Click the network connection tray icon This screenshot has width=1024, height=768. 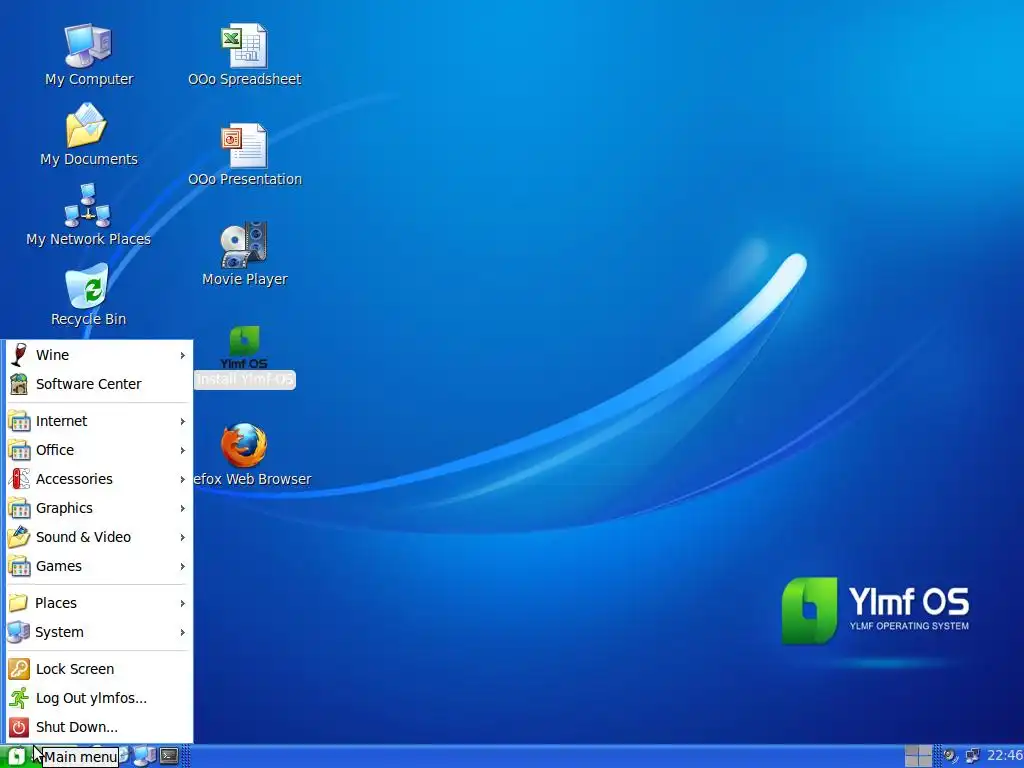pos(972,756)
